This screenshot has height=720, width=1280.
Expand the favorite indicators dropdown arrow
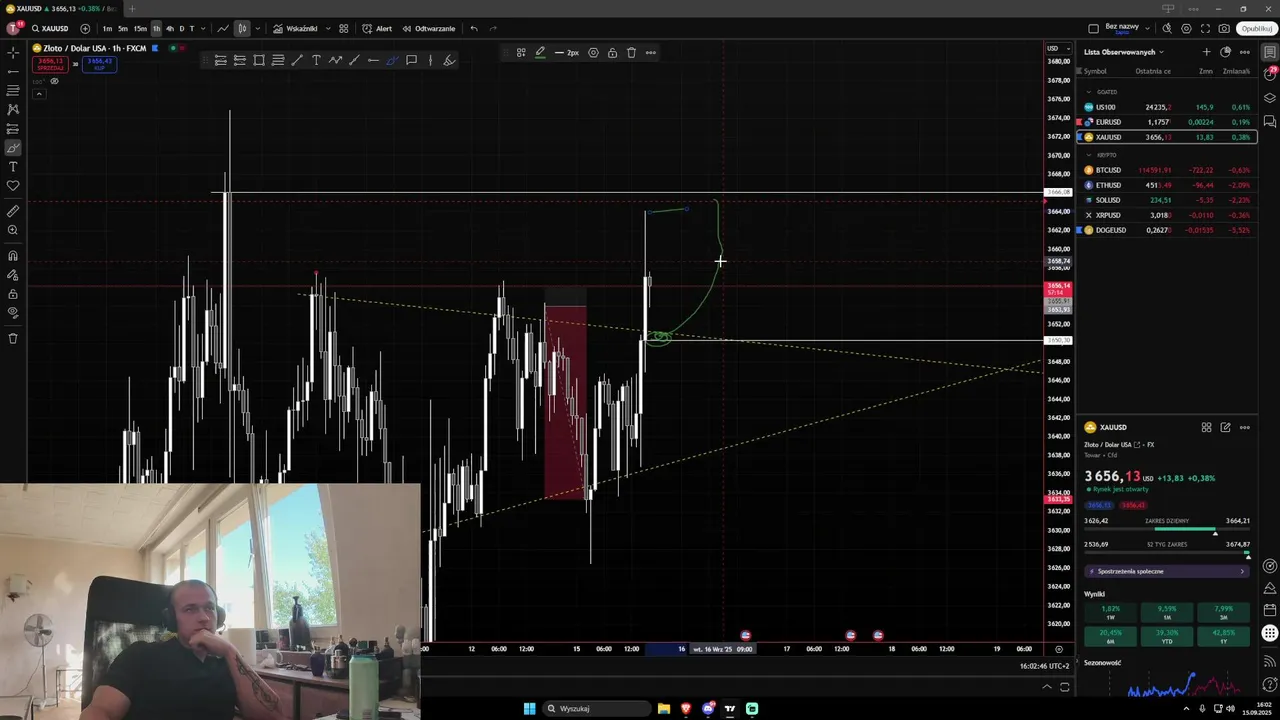(328, 28)
